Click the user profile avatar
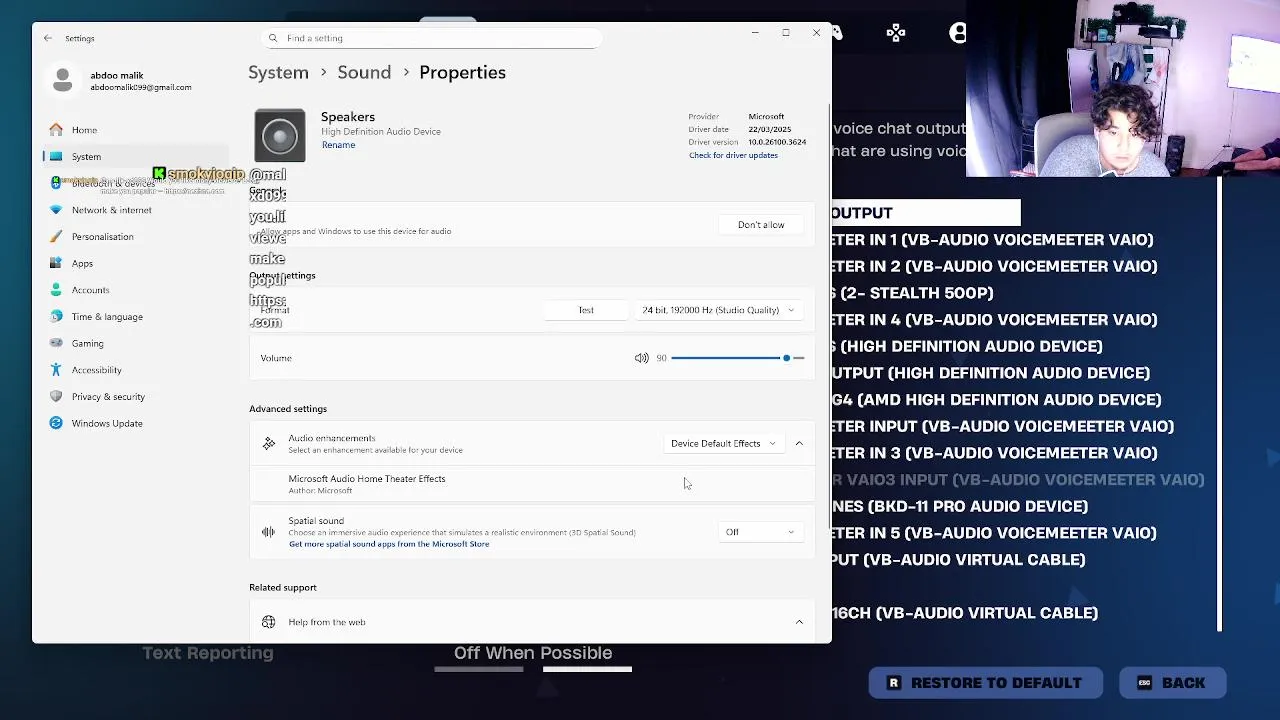 (62, 80)
